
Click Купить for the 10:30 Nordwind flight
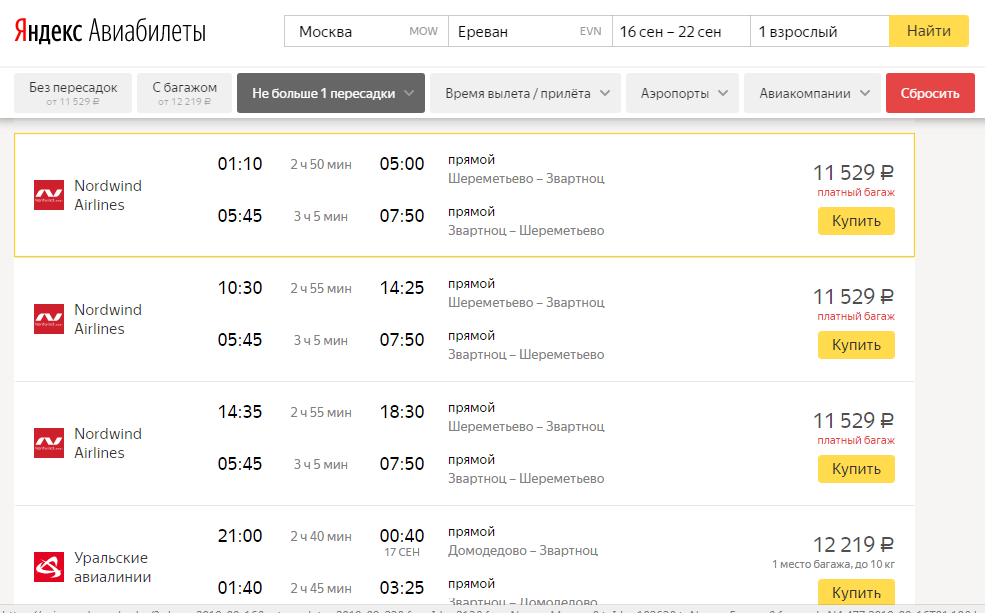(x=856, y=345)
